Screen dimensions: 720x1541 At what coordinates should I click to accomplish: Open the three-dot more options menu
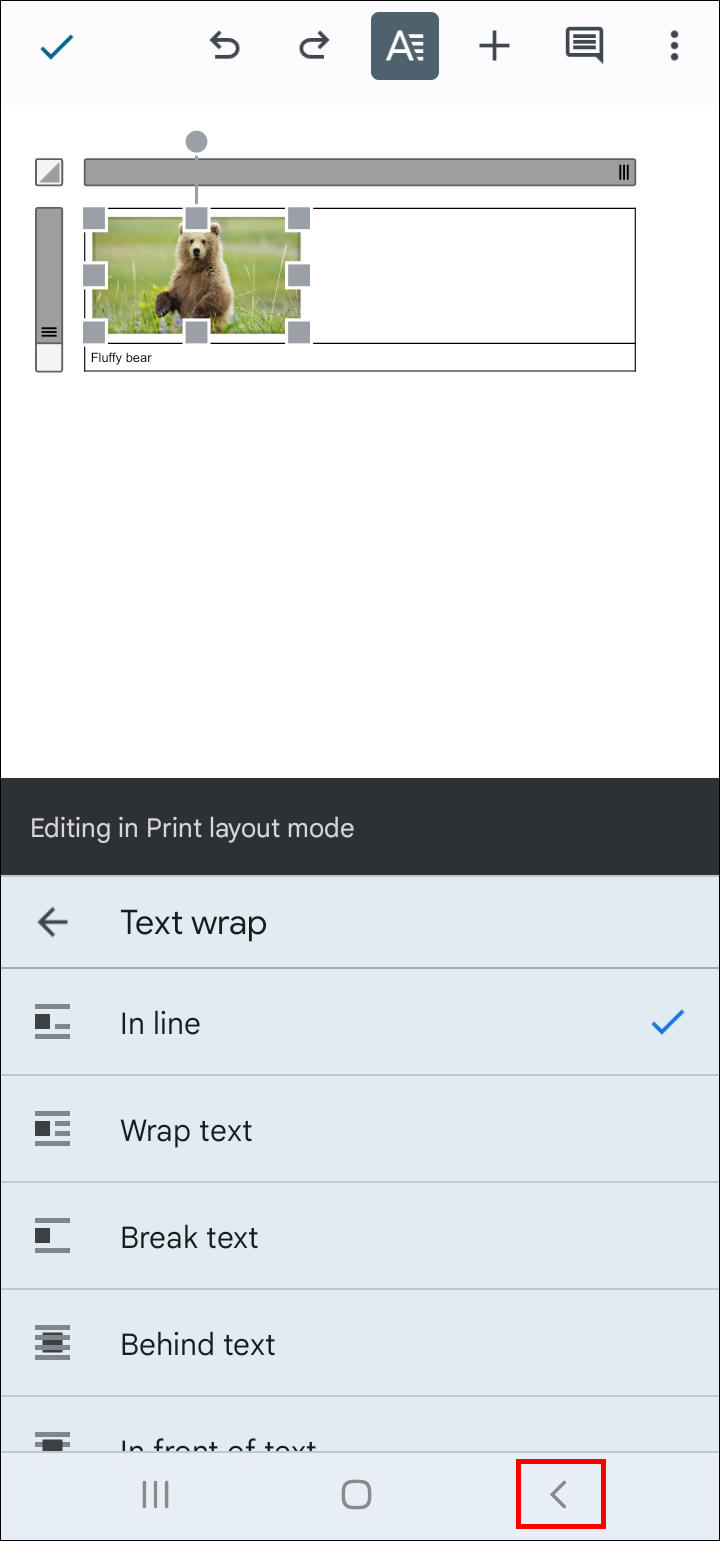[674, 46]
